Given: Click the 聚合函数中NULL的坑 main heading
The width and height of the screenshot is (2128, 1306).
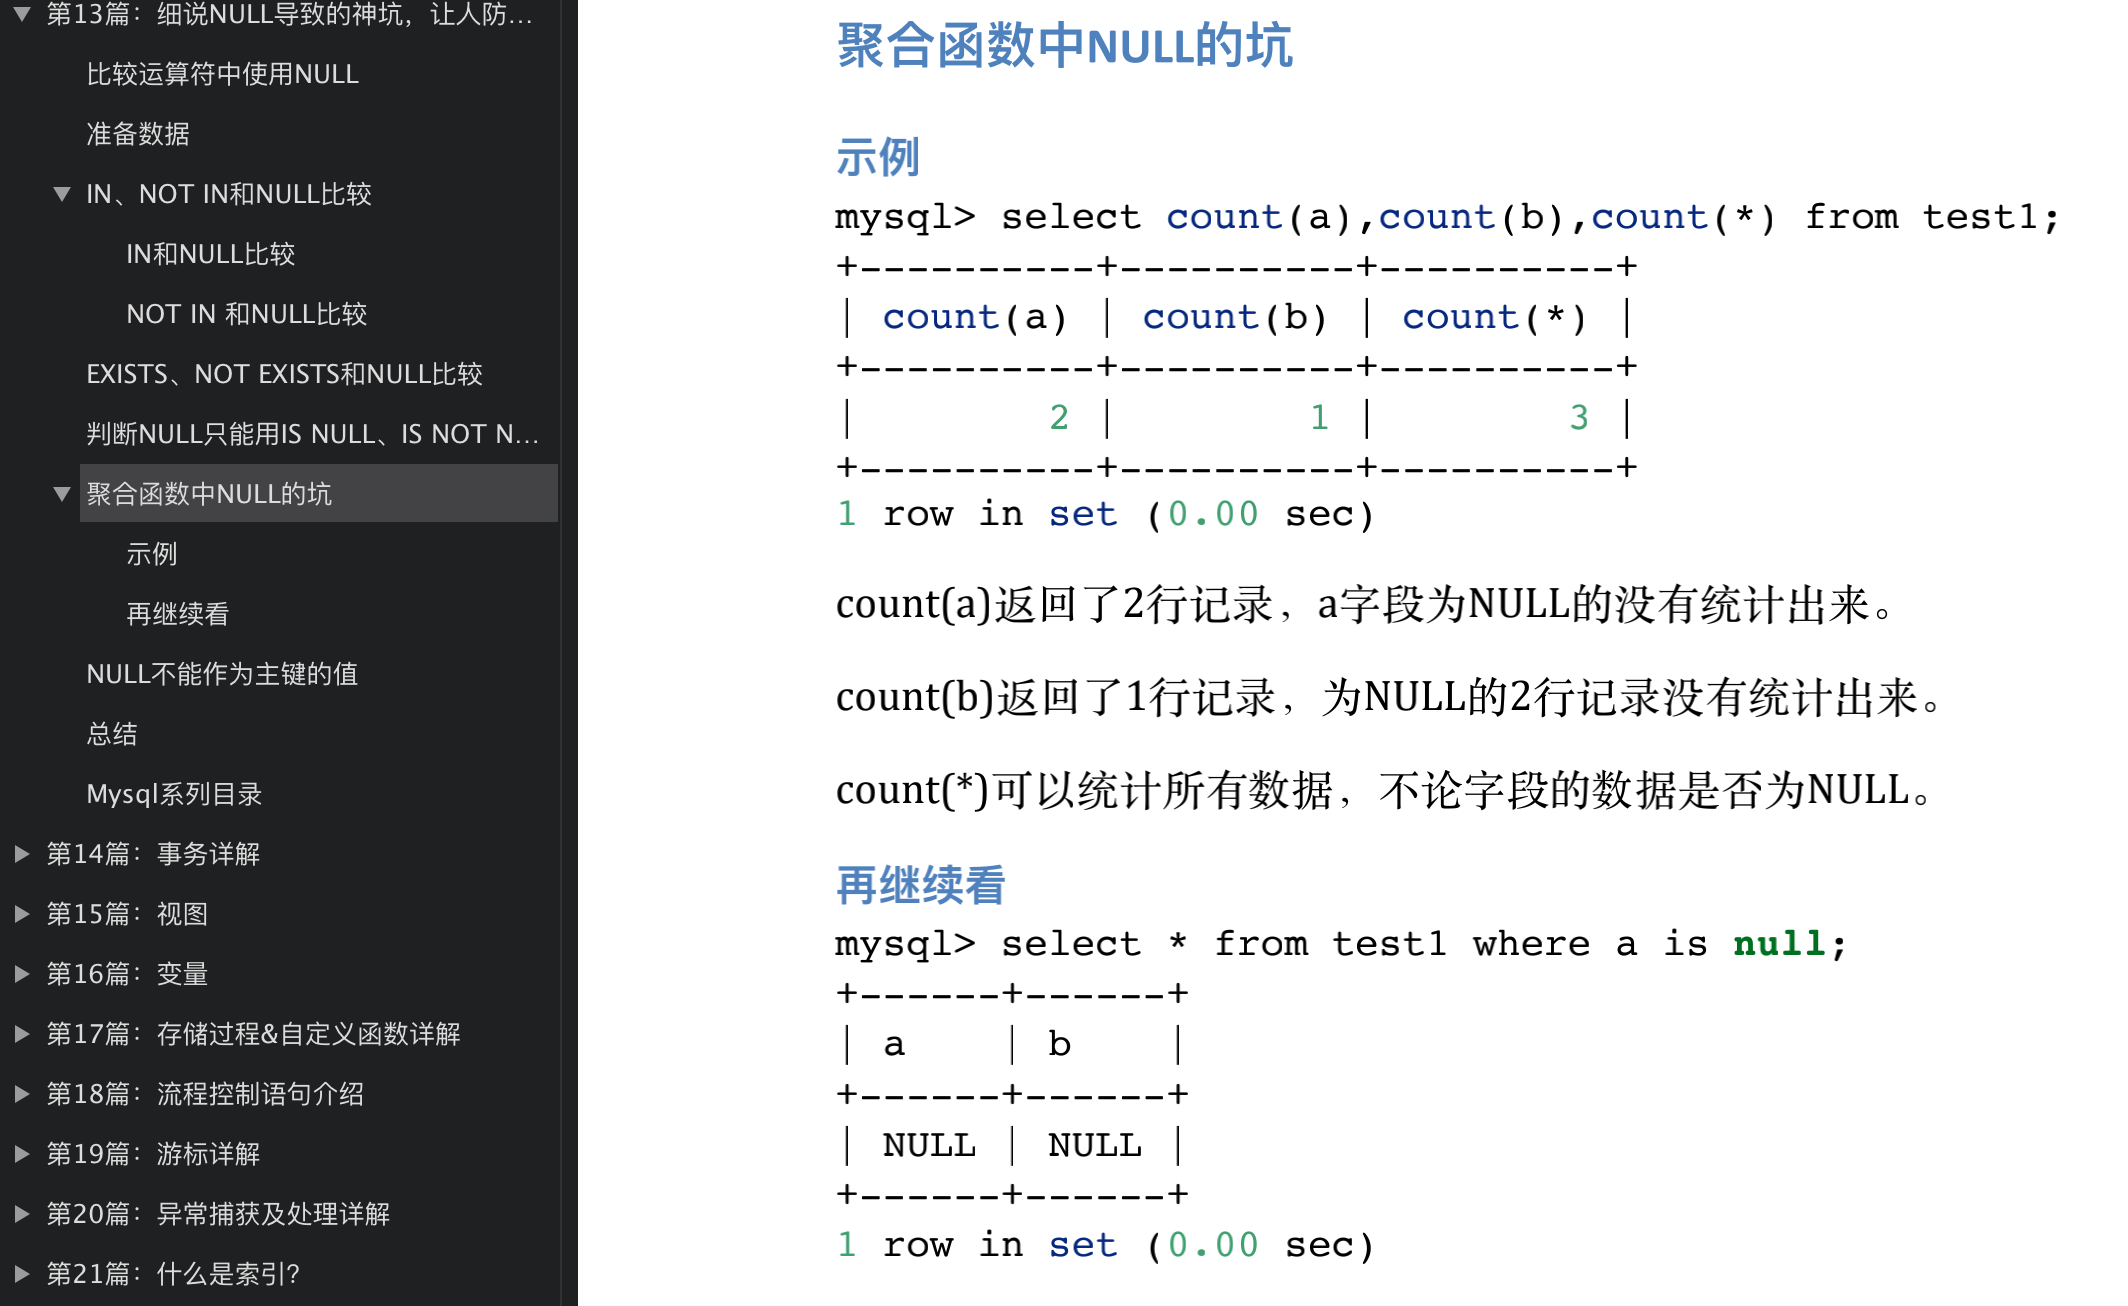Looking at the screenshot, I should coord(1064,46).
